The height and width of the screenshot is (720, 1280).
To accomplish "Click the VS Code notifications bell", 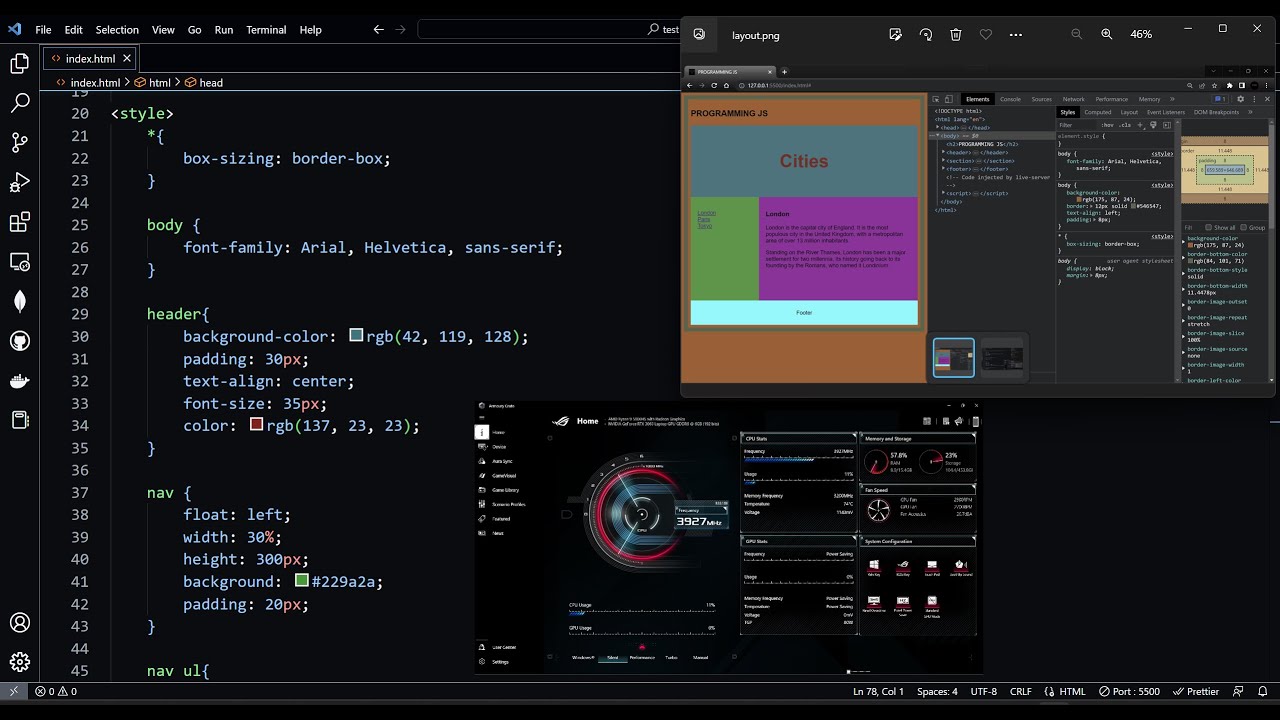I will coord(1265,691).
